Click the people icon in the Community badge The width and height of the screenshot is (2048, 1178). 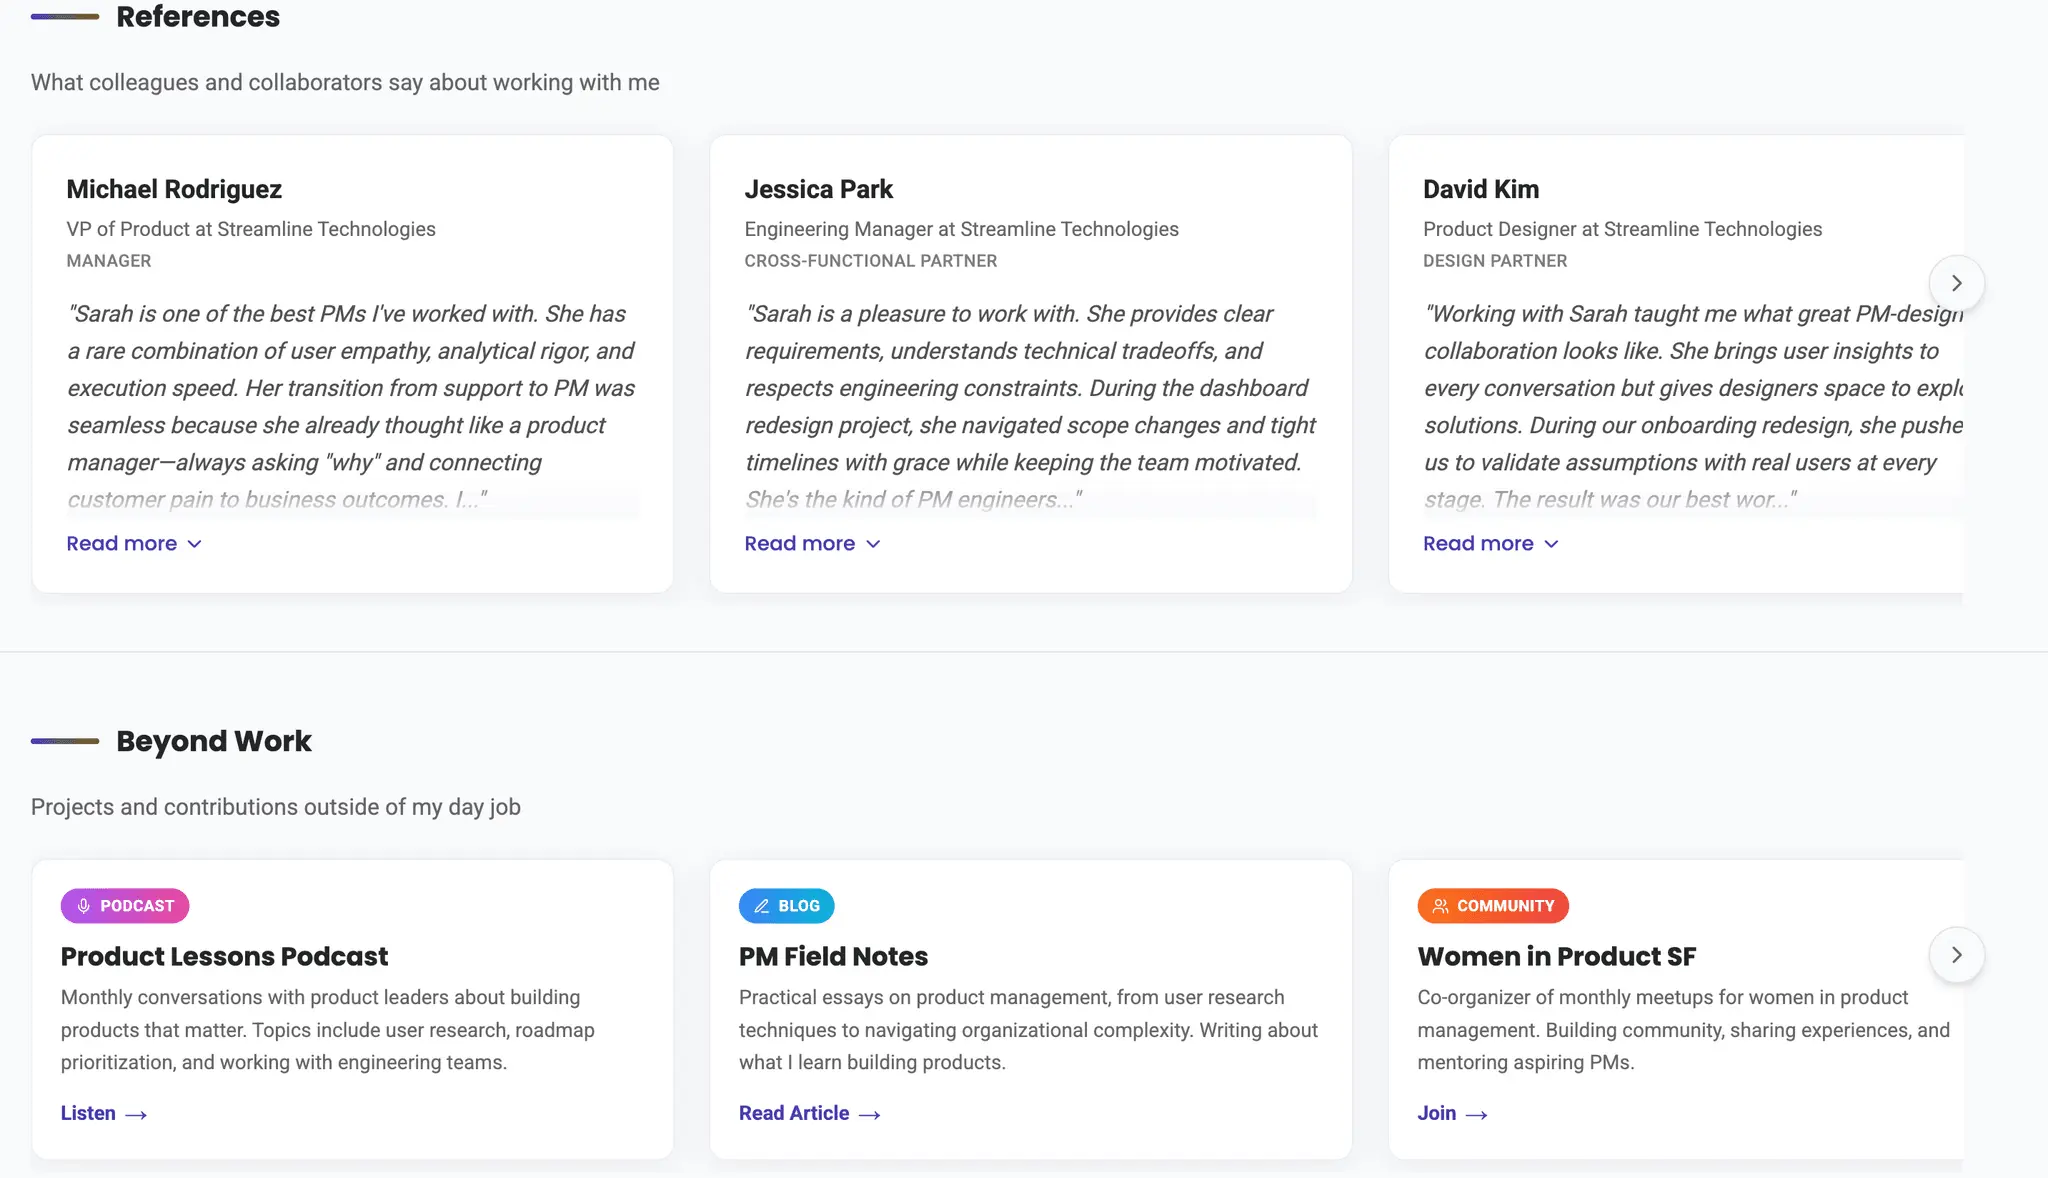tap(1441, 906)
